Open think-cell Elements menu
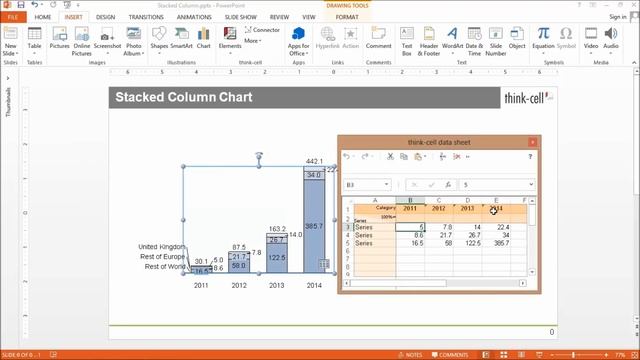Image resolution: width=640 pixels, height=360 pixels. 230,40
